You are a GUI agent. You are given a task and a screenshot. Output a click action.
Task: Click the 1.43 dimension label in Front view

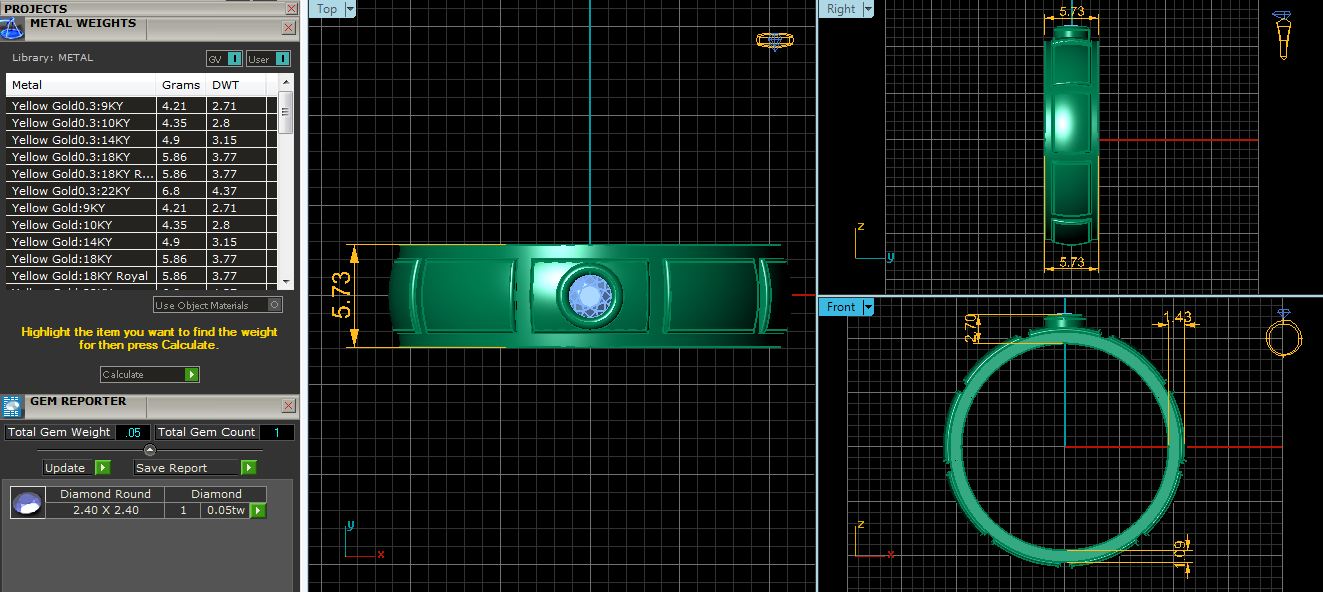pos(1178,318)
